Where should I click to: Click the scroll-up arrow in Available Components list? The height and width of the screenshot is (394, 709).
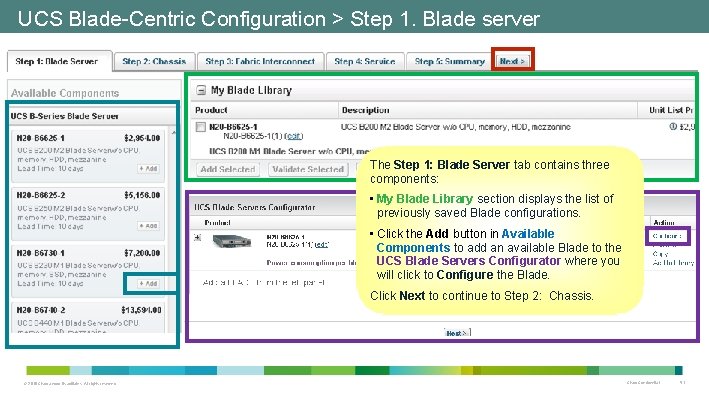(174, 133)
